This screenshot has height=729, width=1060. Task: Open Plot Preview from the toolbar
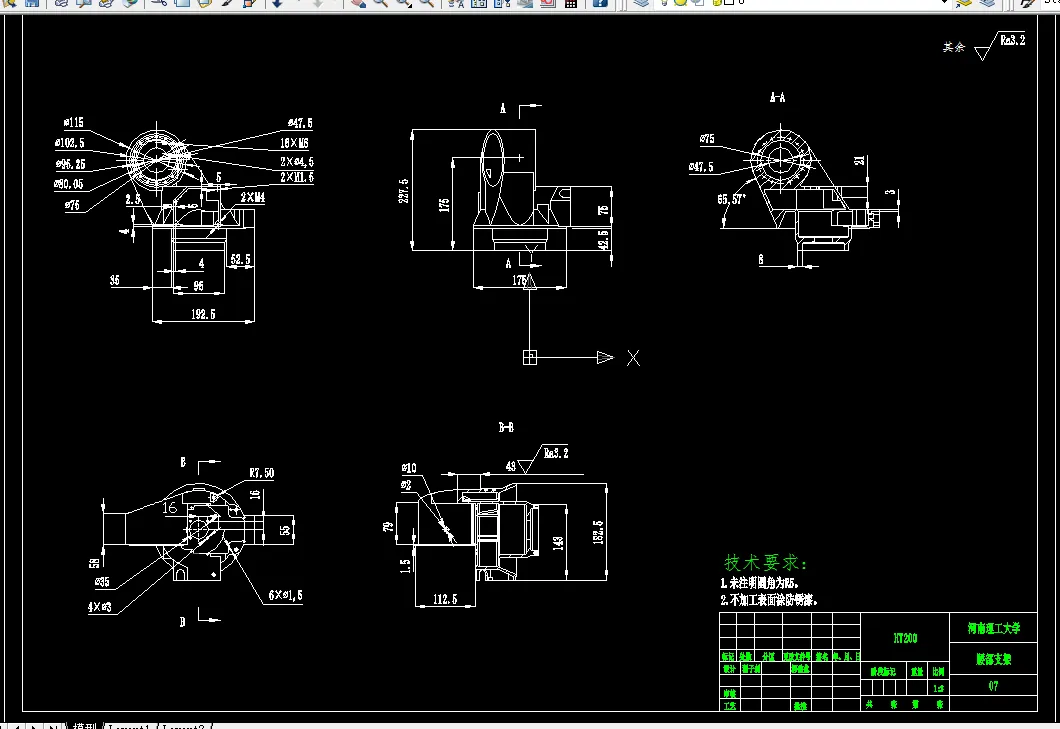pyautogui.click(x=83, y=3)
